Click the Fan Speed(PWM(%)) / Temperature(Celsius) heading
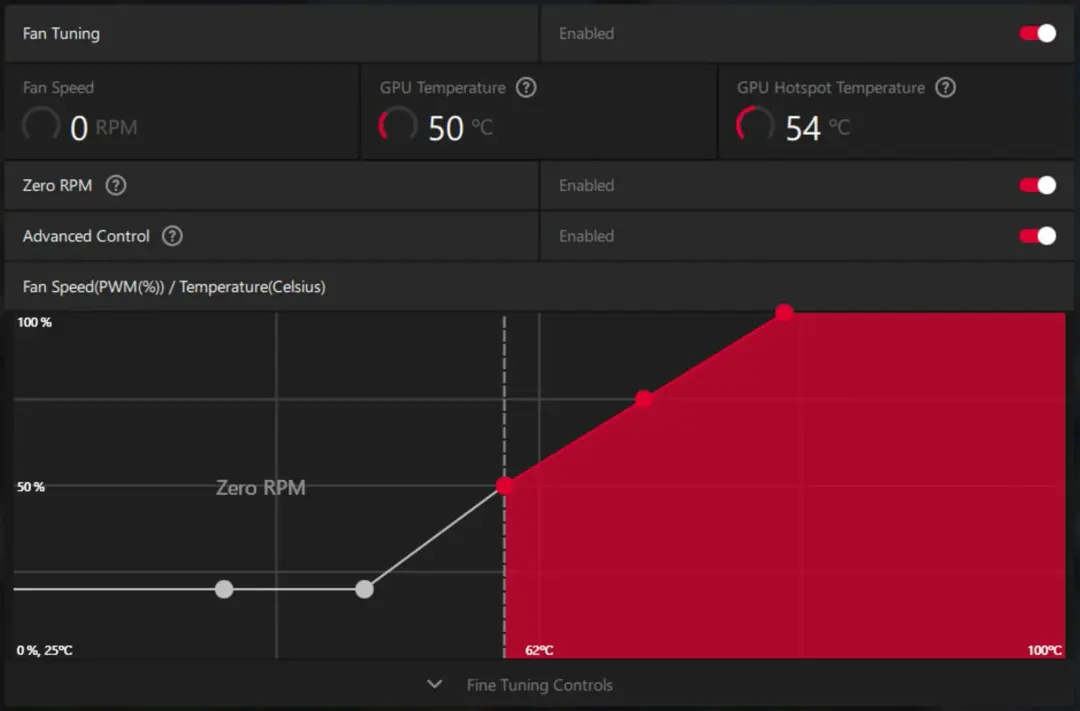This screenshot has height=711, width=1080. click(x=174, y=287)
